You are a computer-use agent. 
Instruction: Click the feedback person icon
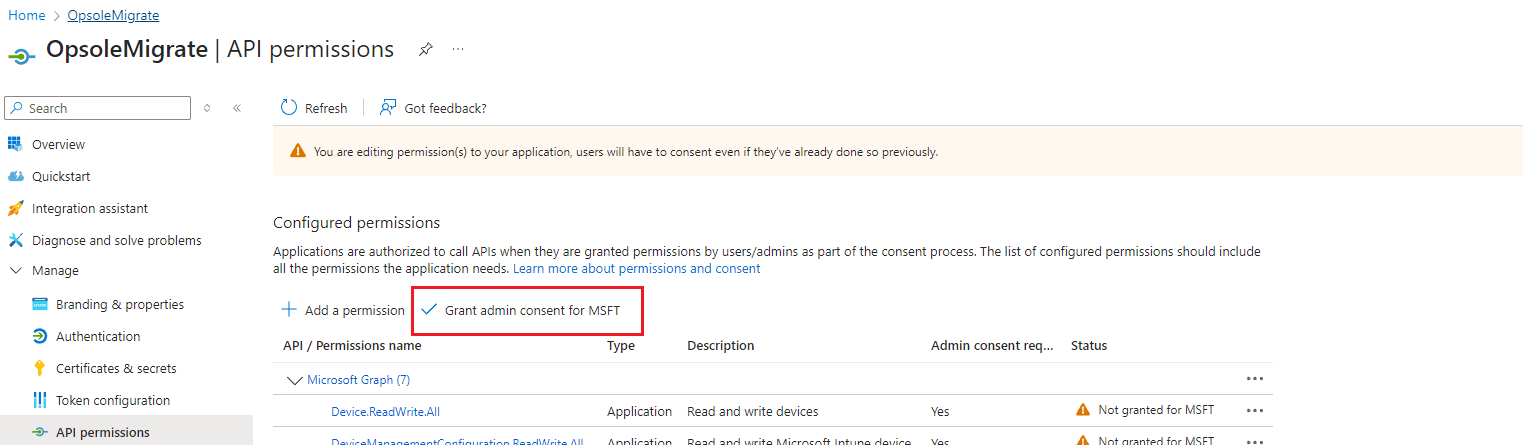click(388, 107)
